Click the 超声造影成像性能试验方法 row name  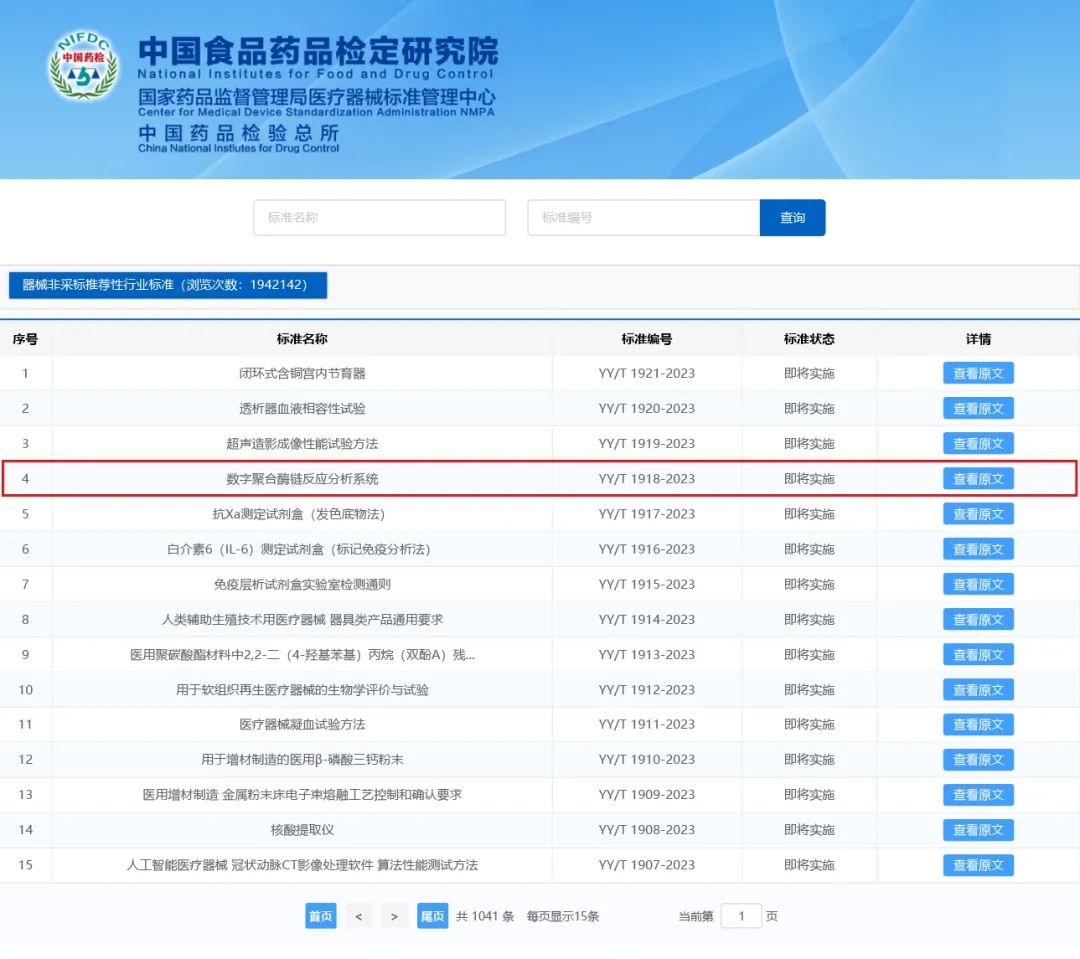click(302, 443)
